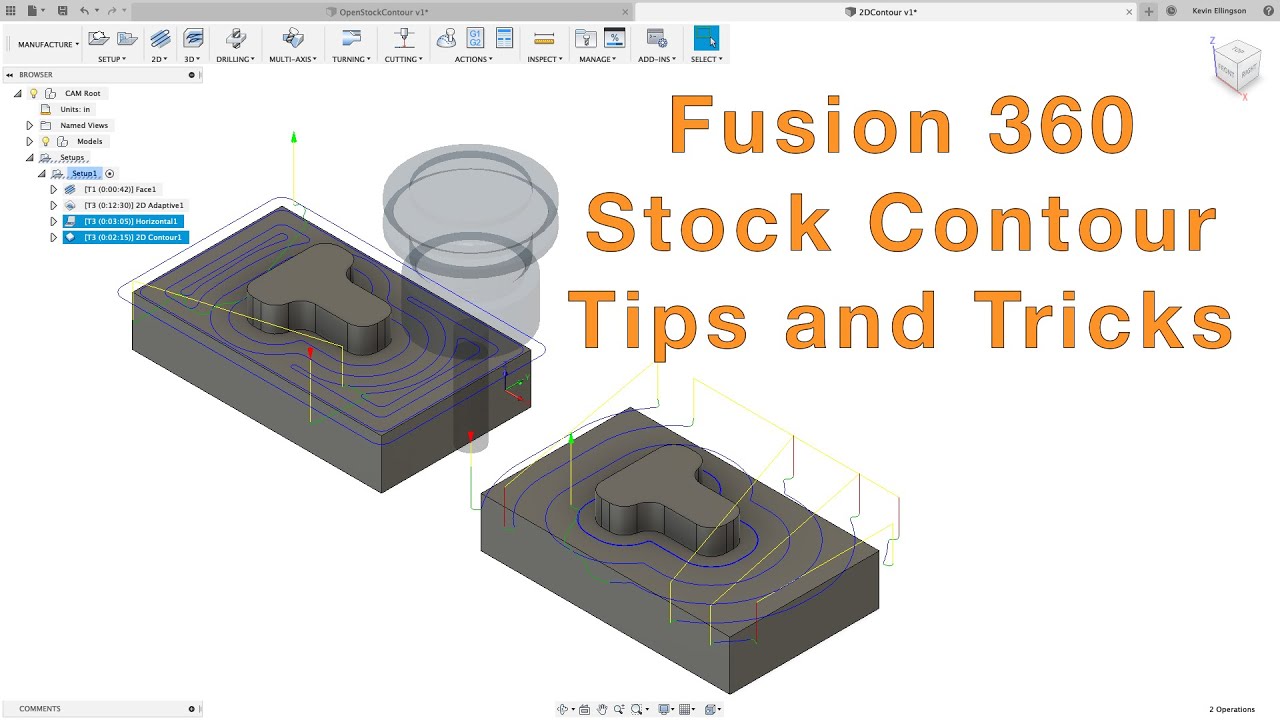The width and height of the screenshot is (1280, 720).
Task: Click the Setup Sheet icon
Action: click(504, 39)
